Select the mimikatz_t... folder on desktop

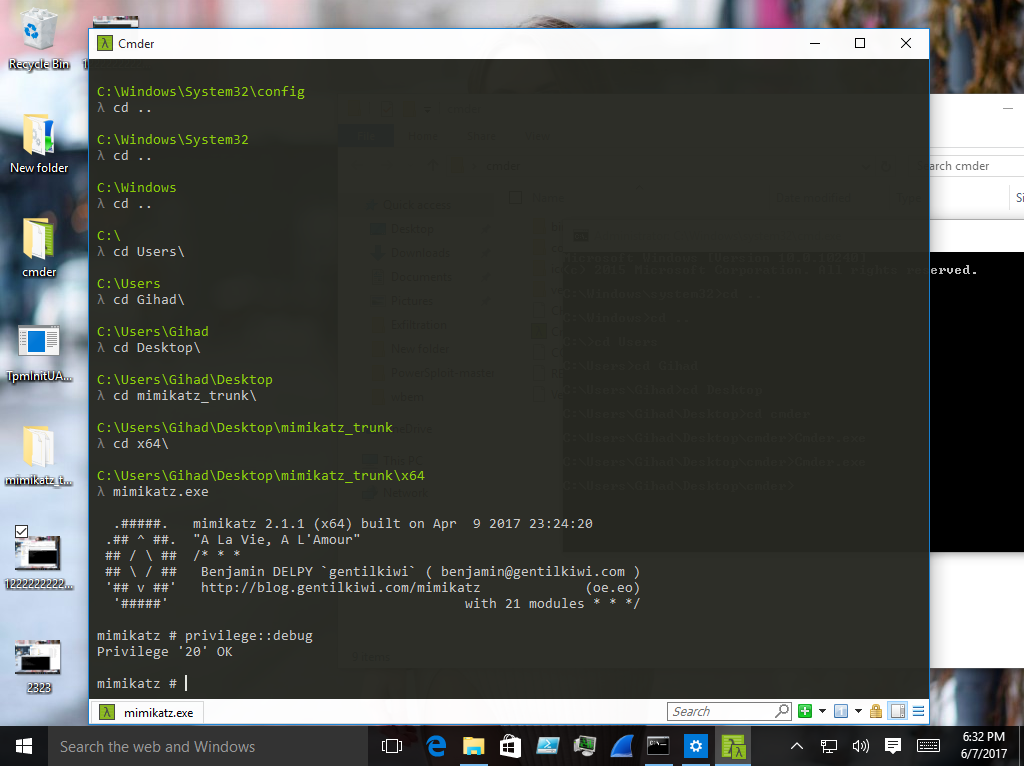click(39, 456)
